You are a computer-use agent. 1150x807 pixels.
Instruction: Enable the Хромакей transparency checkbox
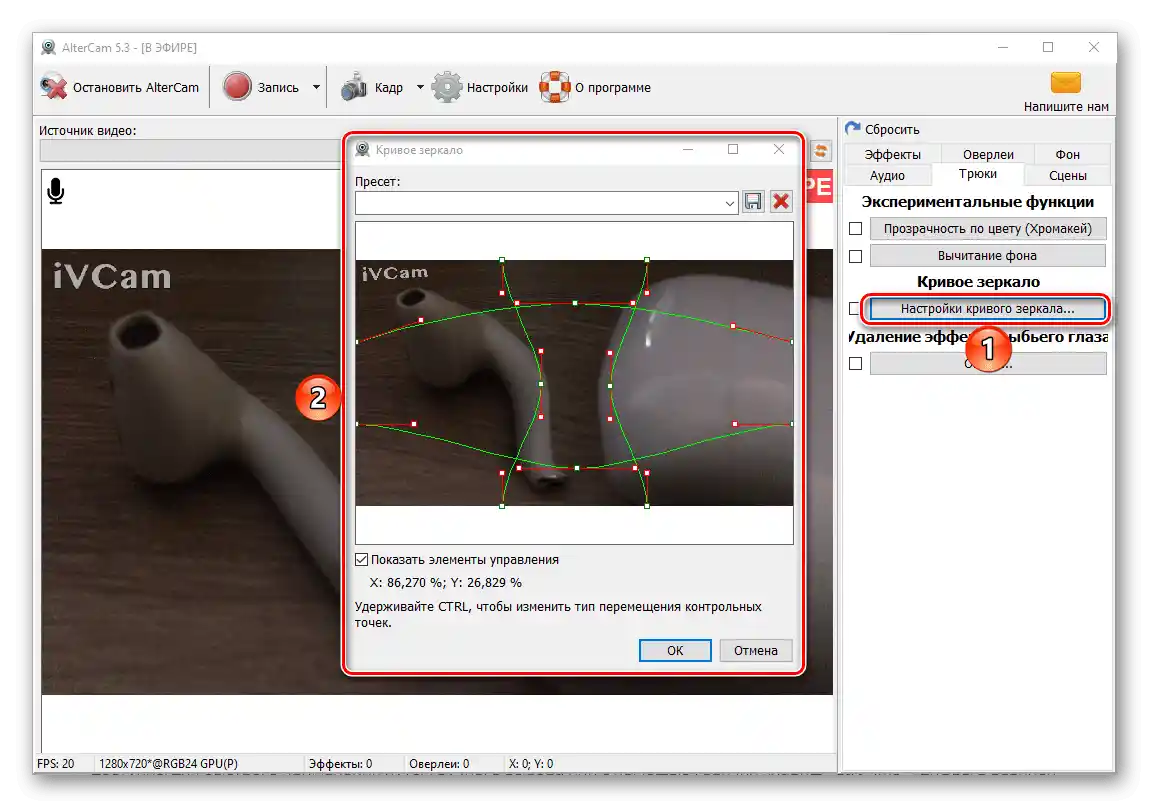[855, 229]
